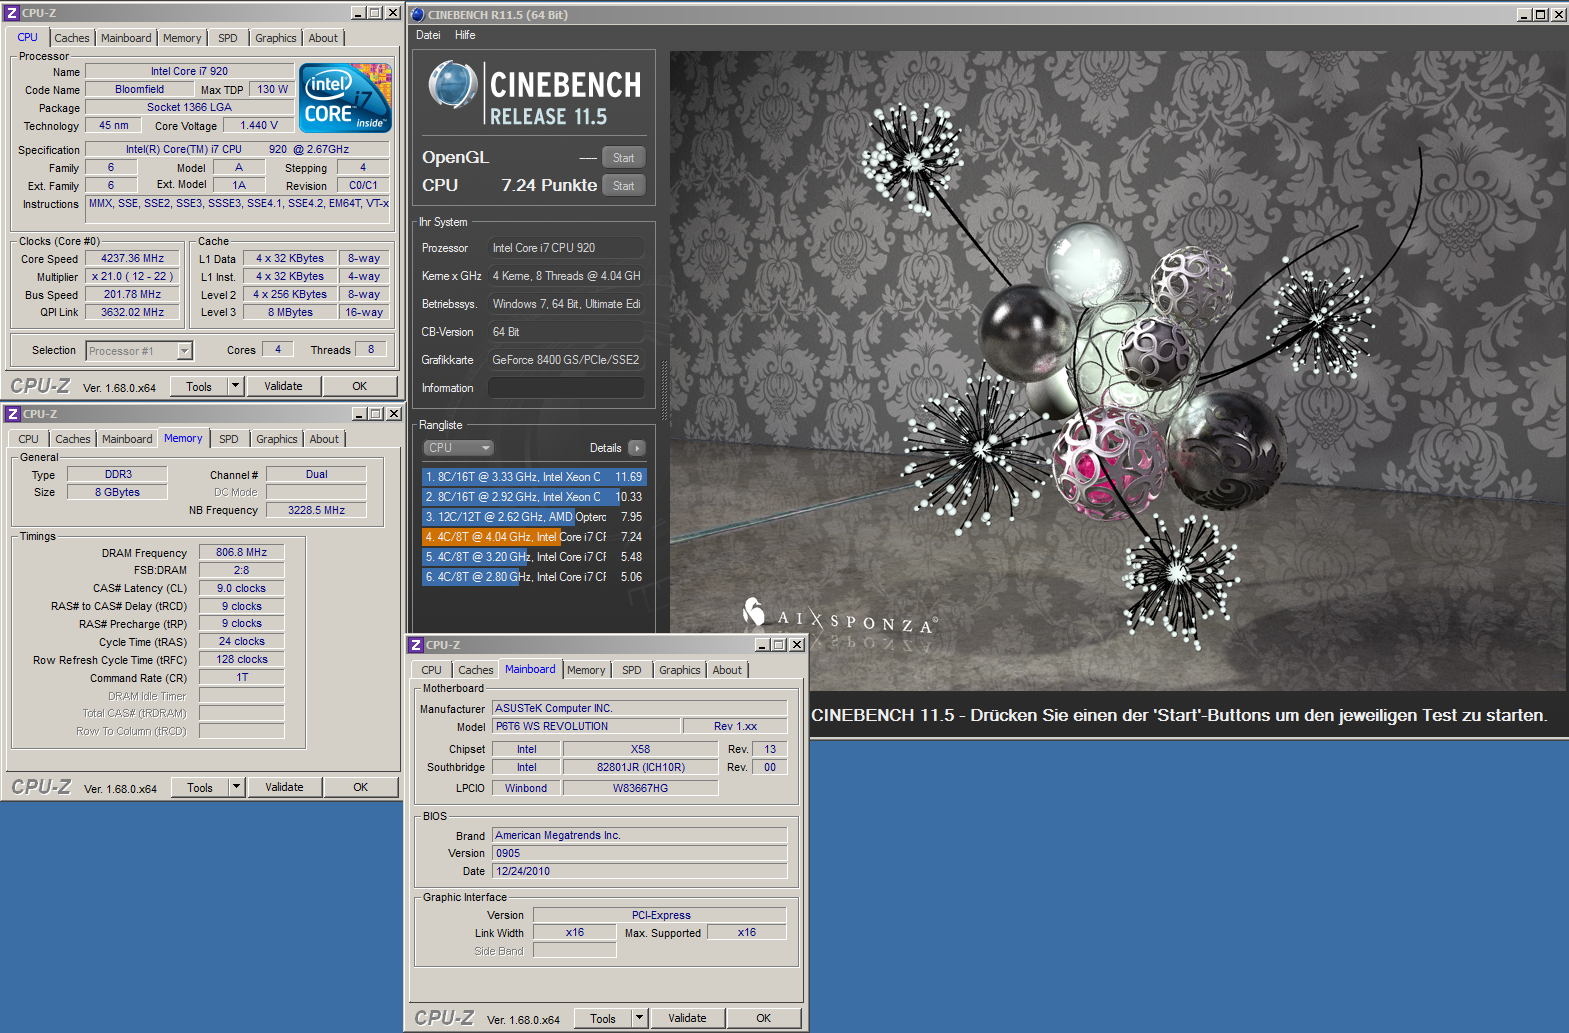This screenshot has height=1033, width=1569.
Task: Click the CPU-Z title icon in the Memory window
Action: click(x=13, y=414)
